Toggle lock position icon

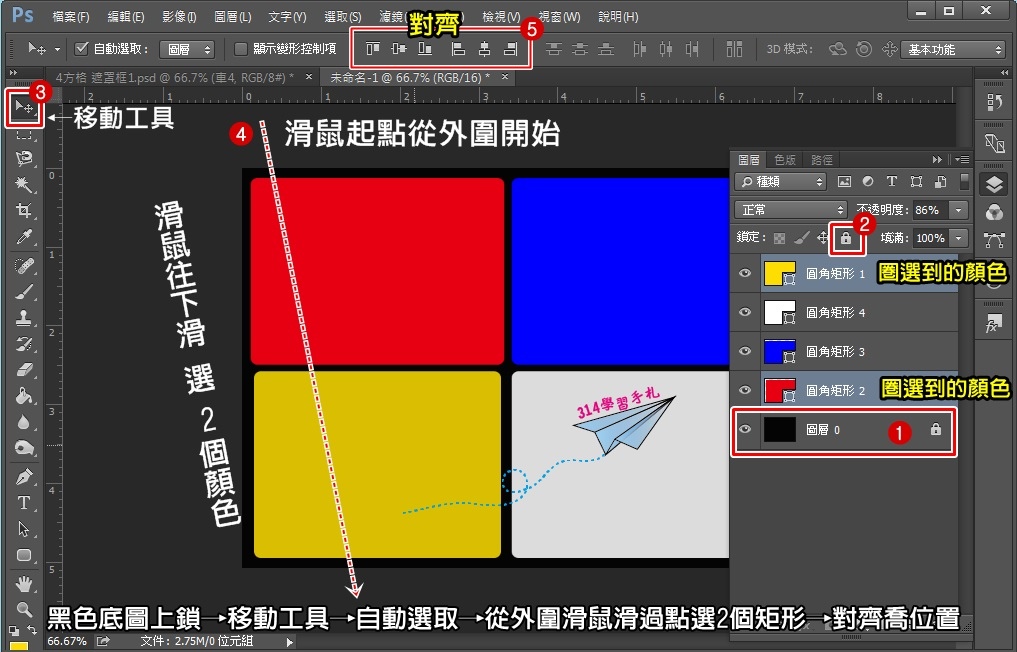(822, 238)
